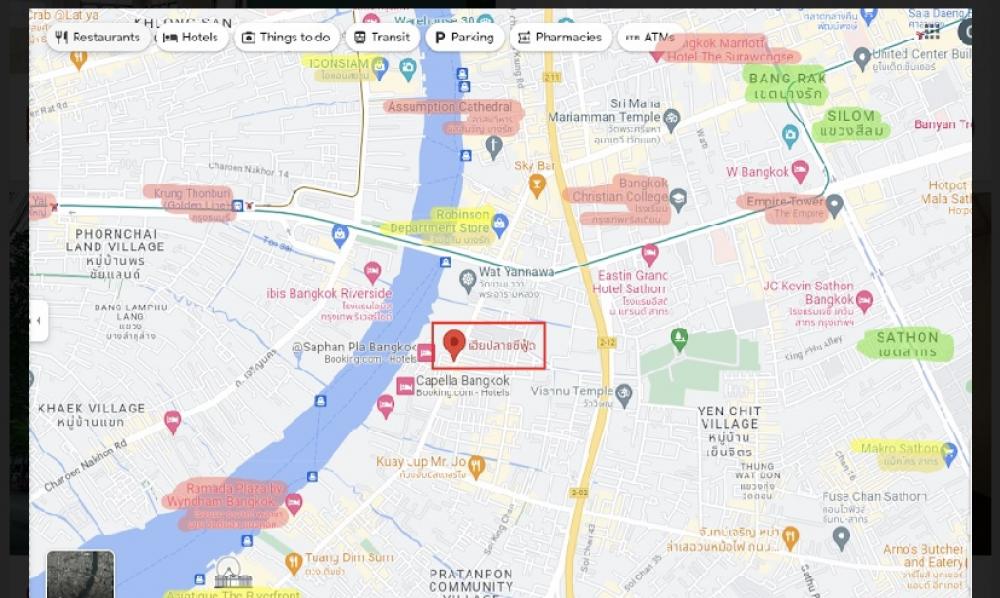Viewport: 1000px width, 598px height.
Task: Click W Bangkok hotel label
Action: point(758,172)
